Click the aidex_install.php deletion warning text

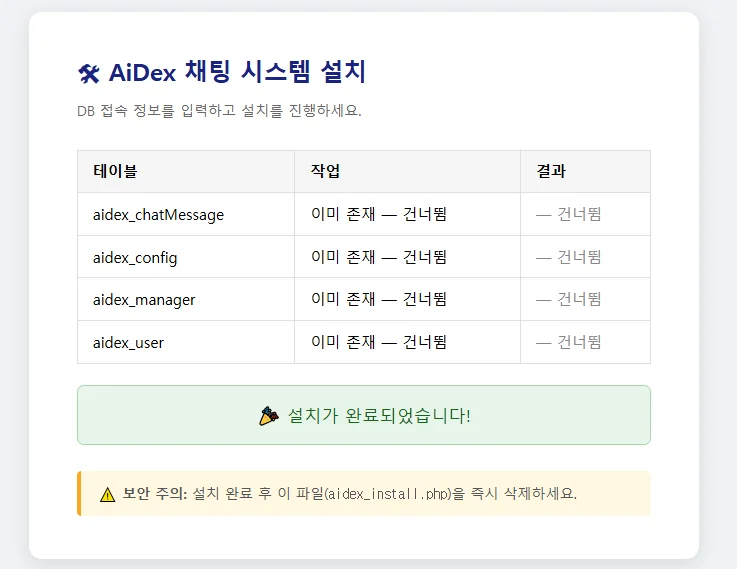coord(385,494)
